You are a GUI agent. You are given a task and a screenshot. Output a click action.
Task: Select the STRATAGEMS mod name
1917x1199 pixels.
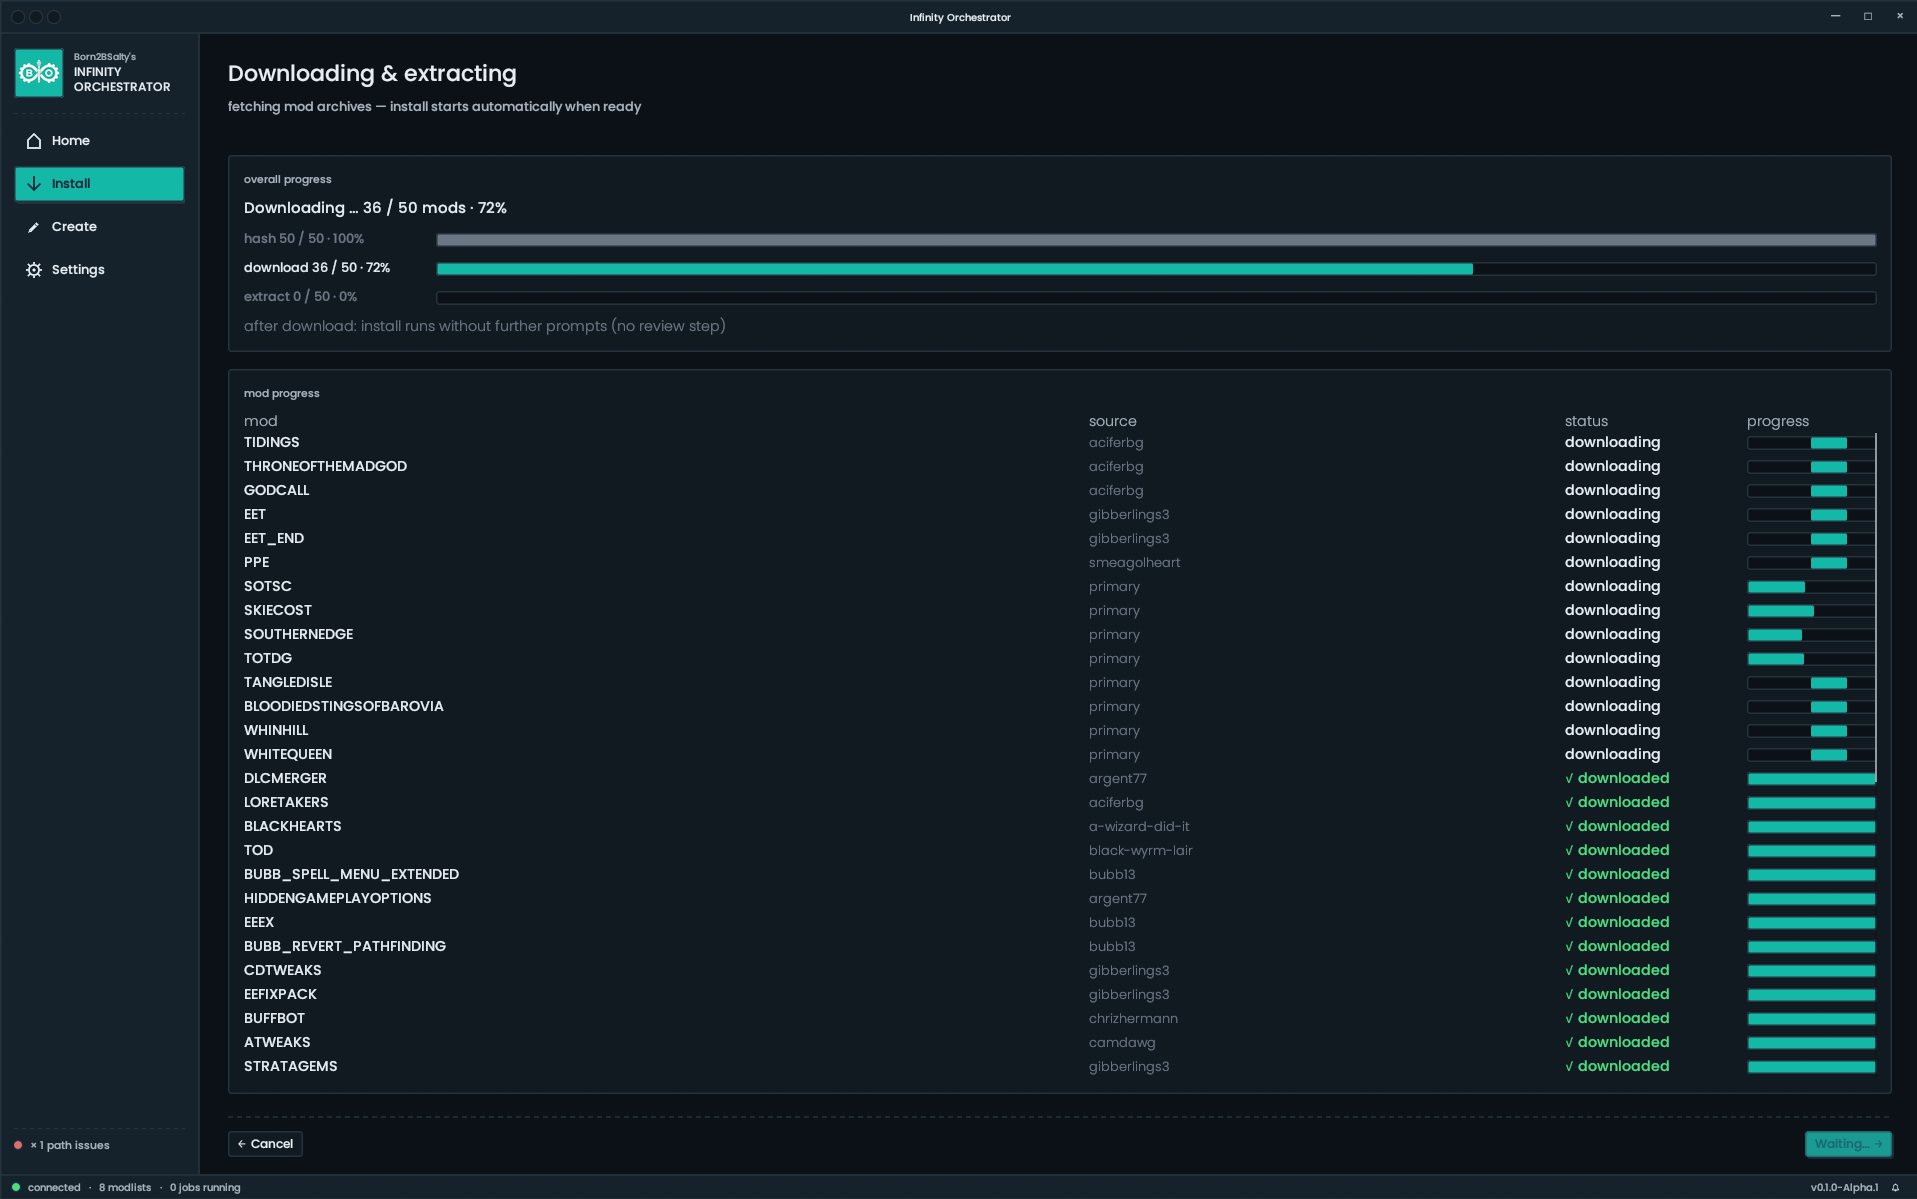point(291,1066)
